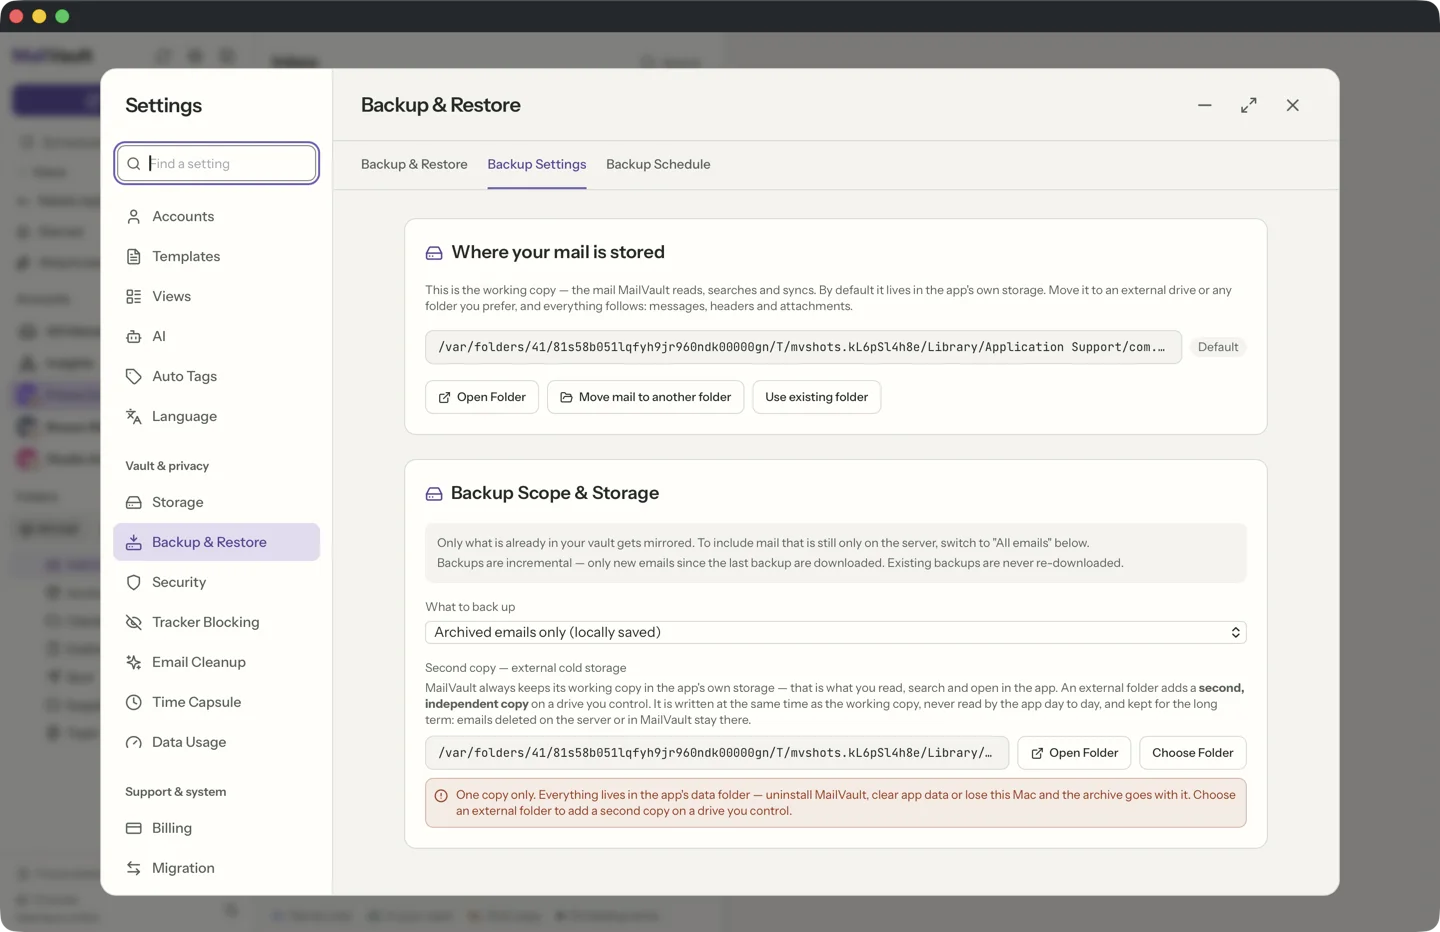The width and height of the screenshot is (1440, 932).
Task: Click the search magnifier icon
Action: pos(134,163)
